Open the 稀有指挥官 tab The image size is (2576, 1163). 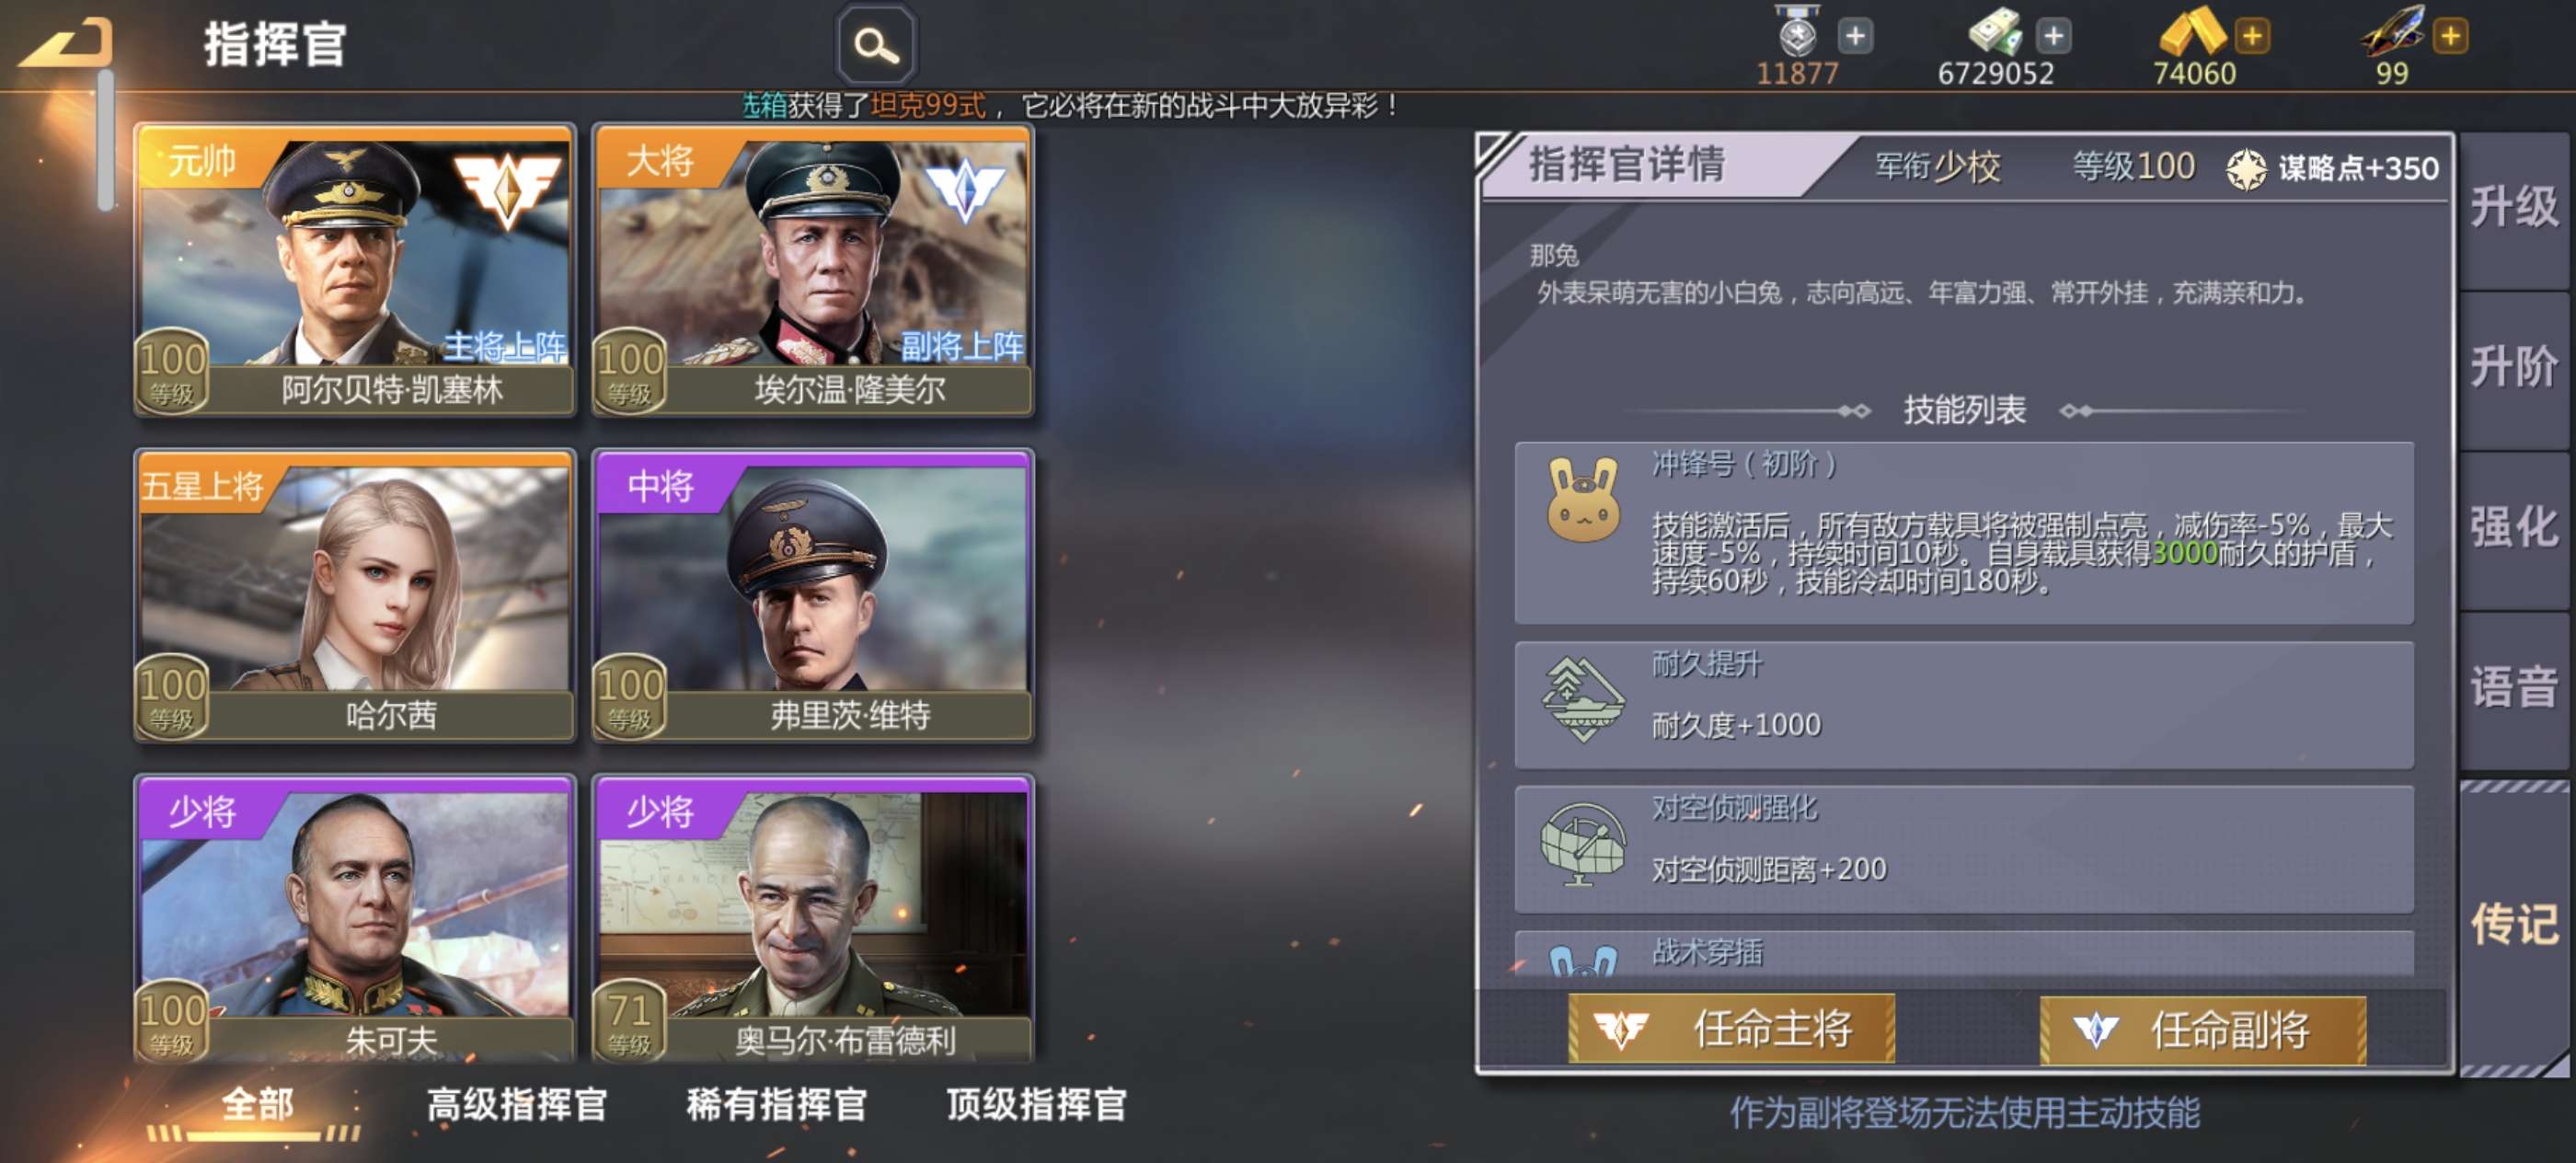click(x=776, y=1104)
